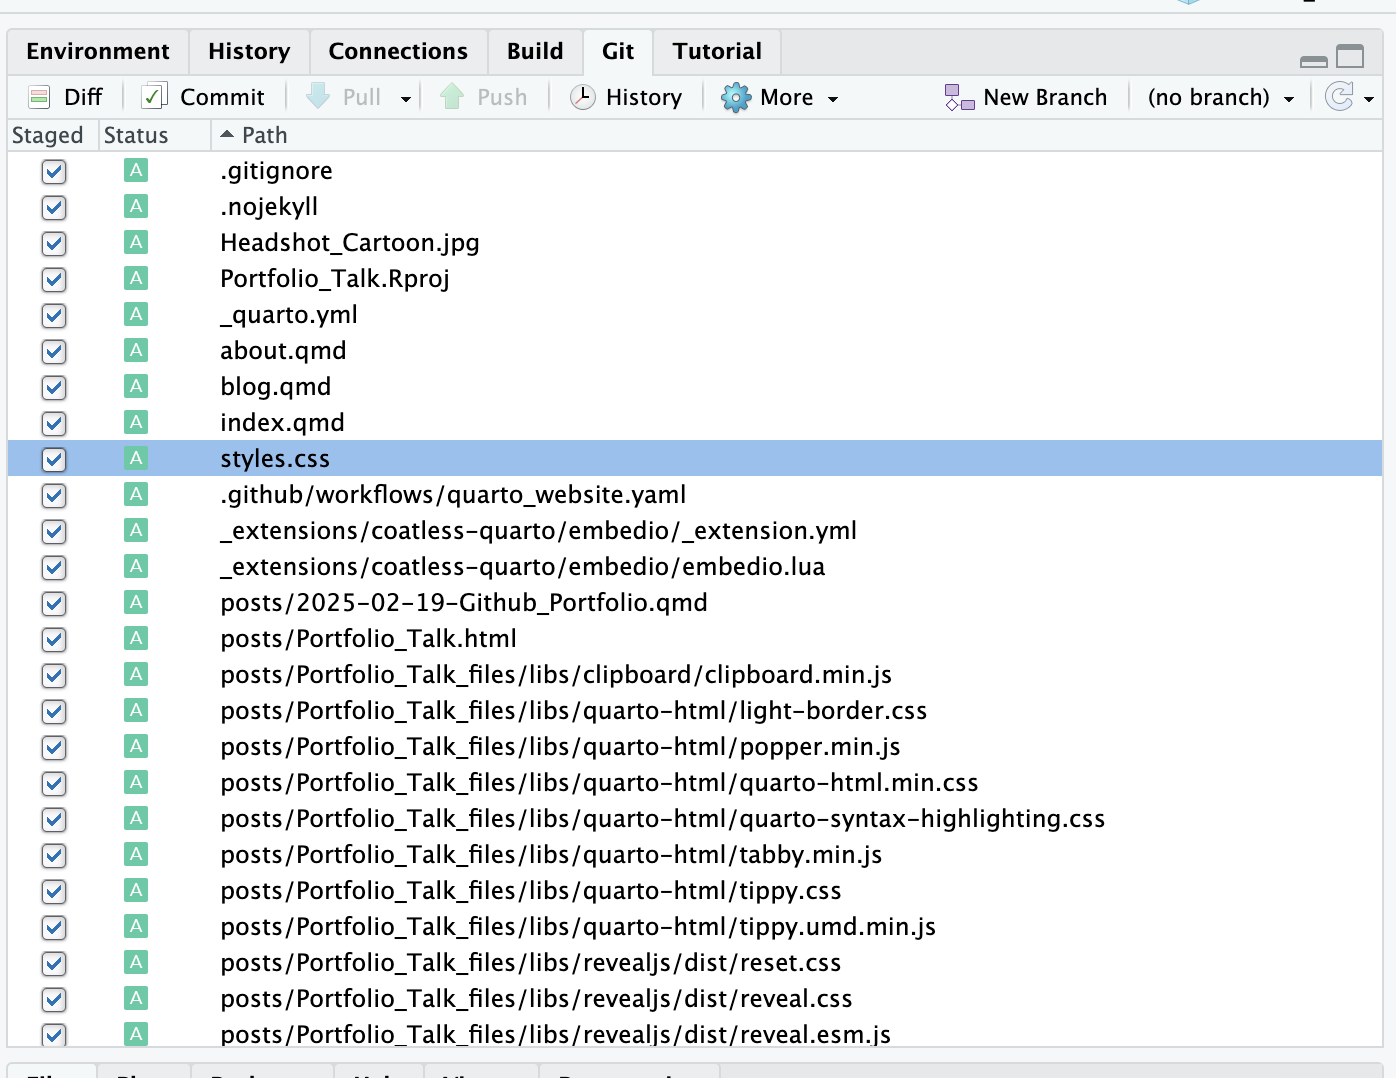Screen dimensions: 1396x1078
Task: Open the Build tab
Action: (535, 51)
